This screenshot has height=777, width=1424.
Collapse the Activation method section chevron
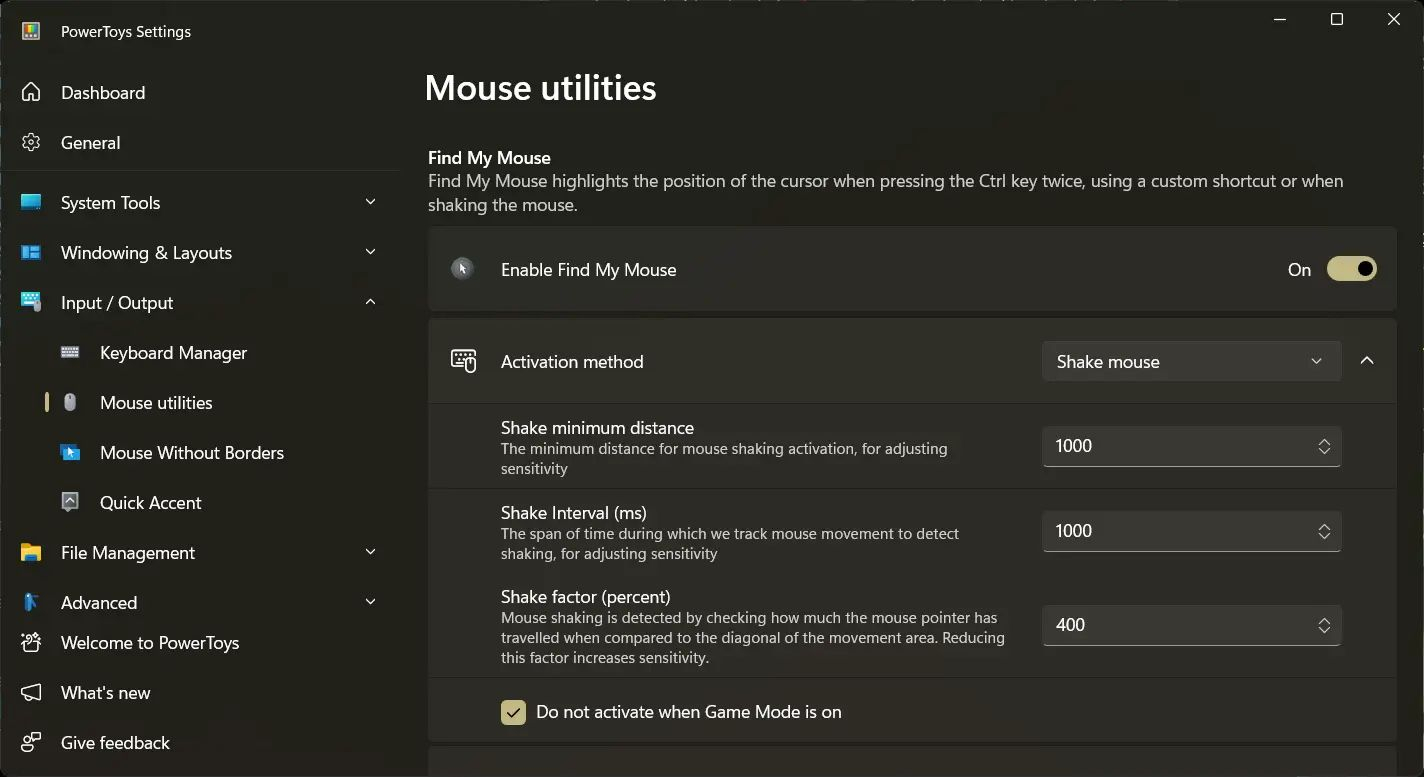tap(1367, 361)
